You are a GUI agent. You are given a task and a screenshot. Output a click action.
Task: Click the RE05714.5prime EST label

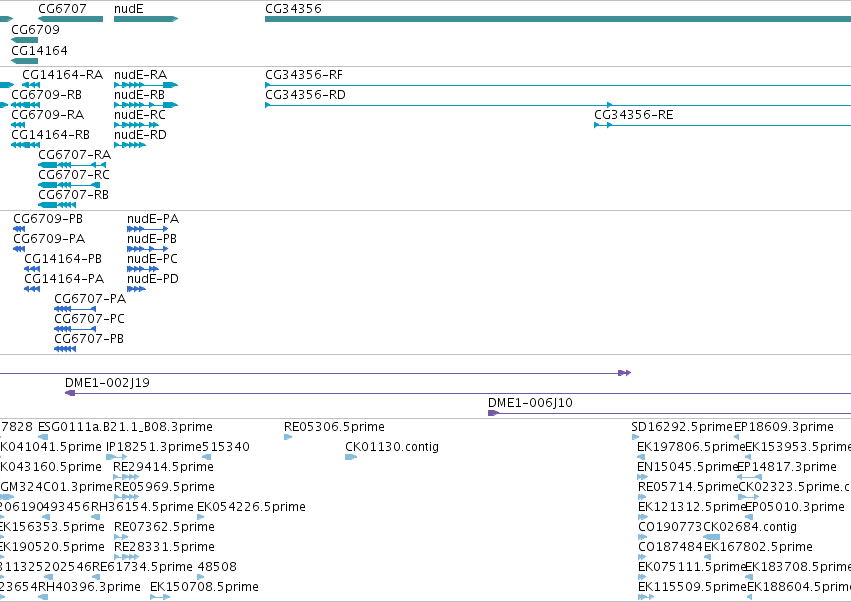[x=688, y=487]
